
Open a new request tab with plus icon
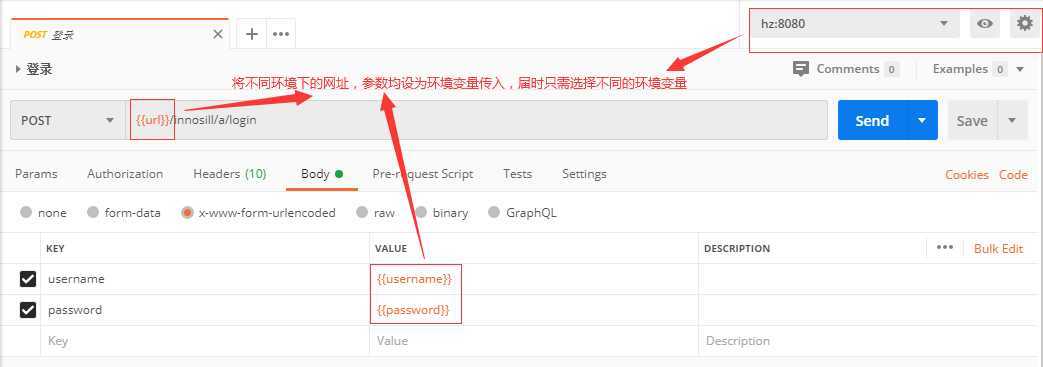[x=251, y=34]
